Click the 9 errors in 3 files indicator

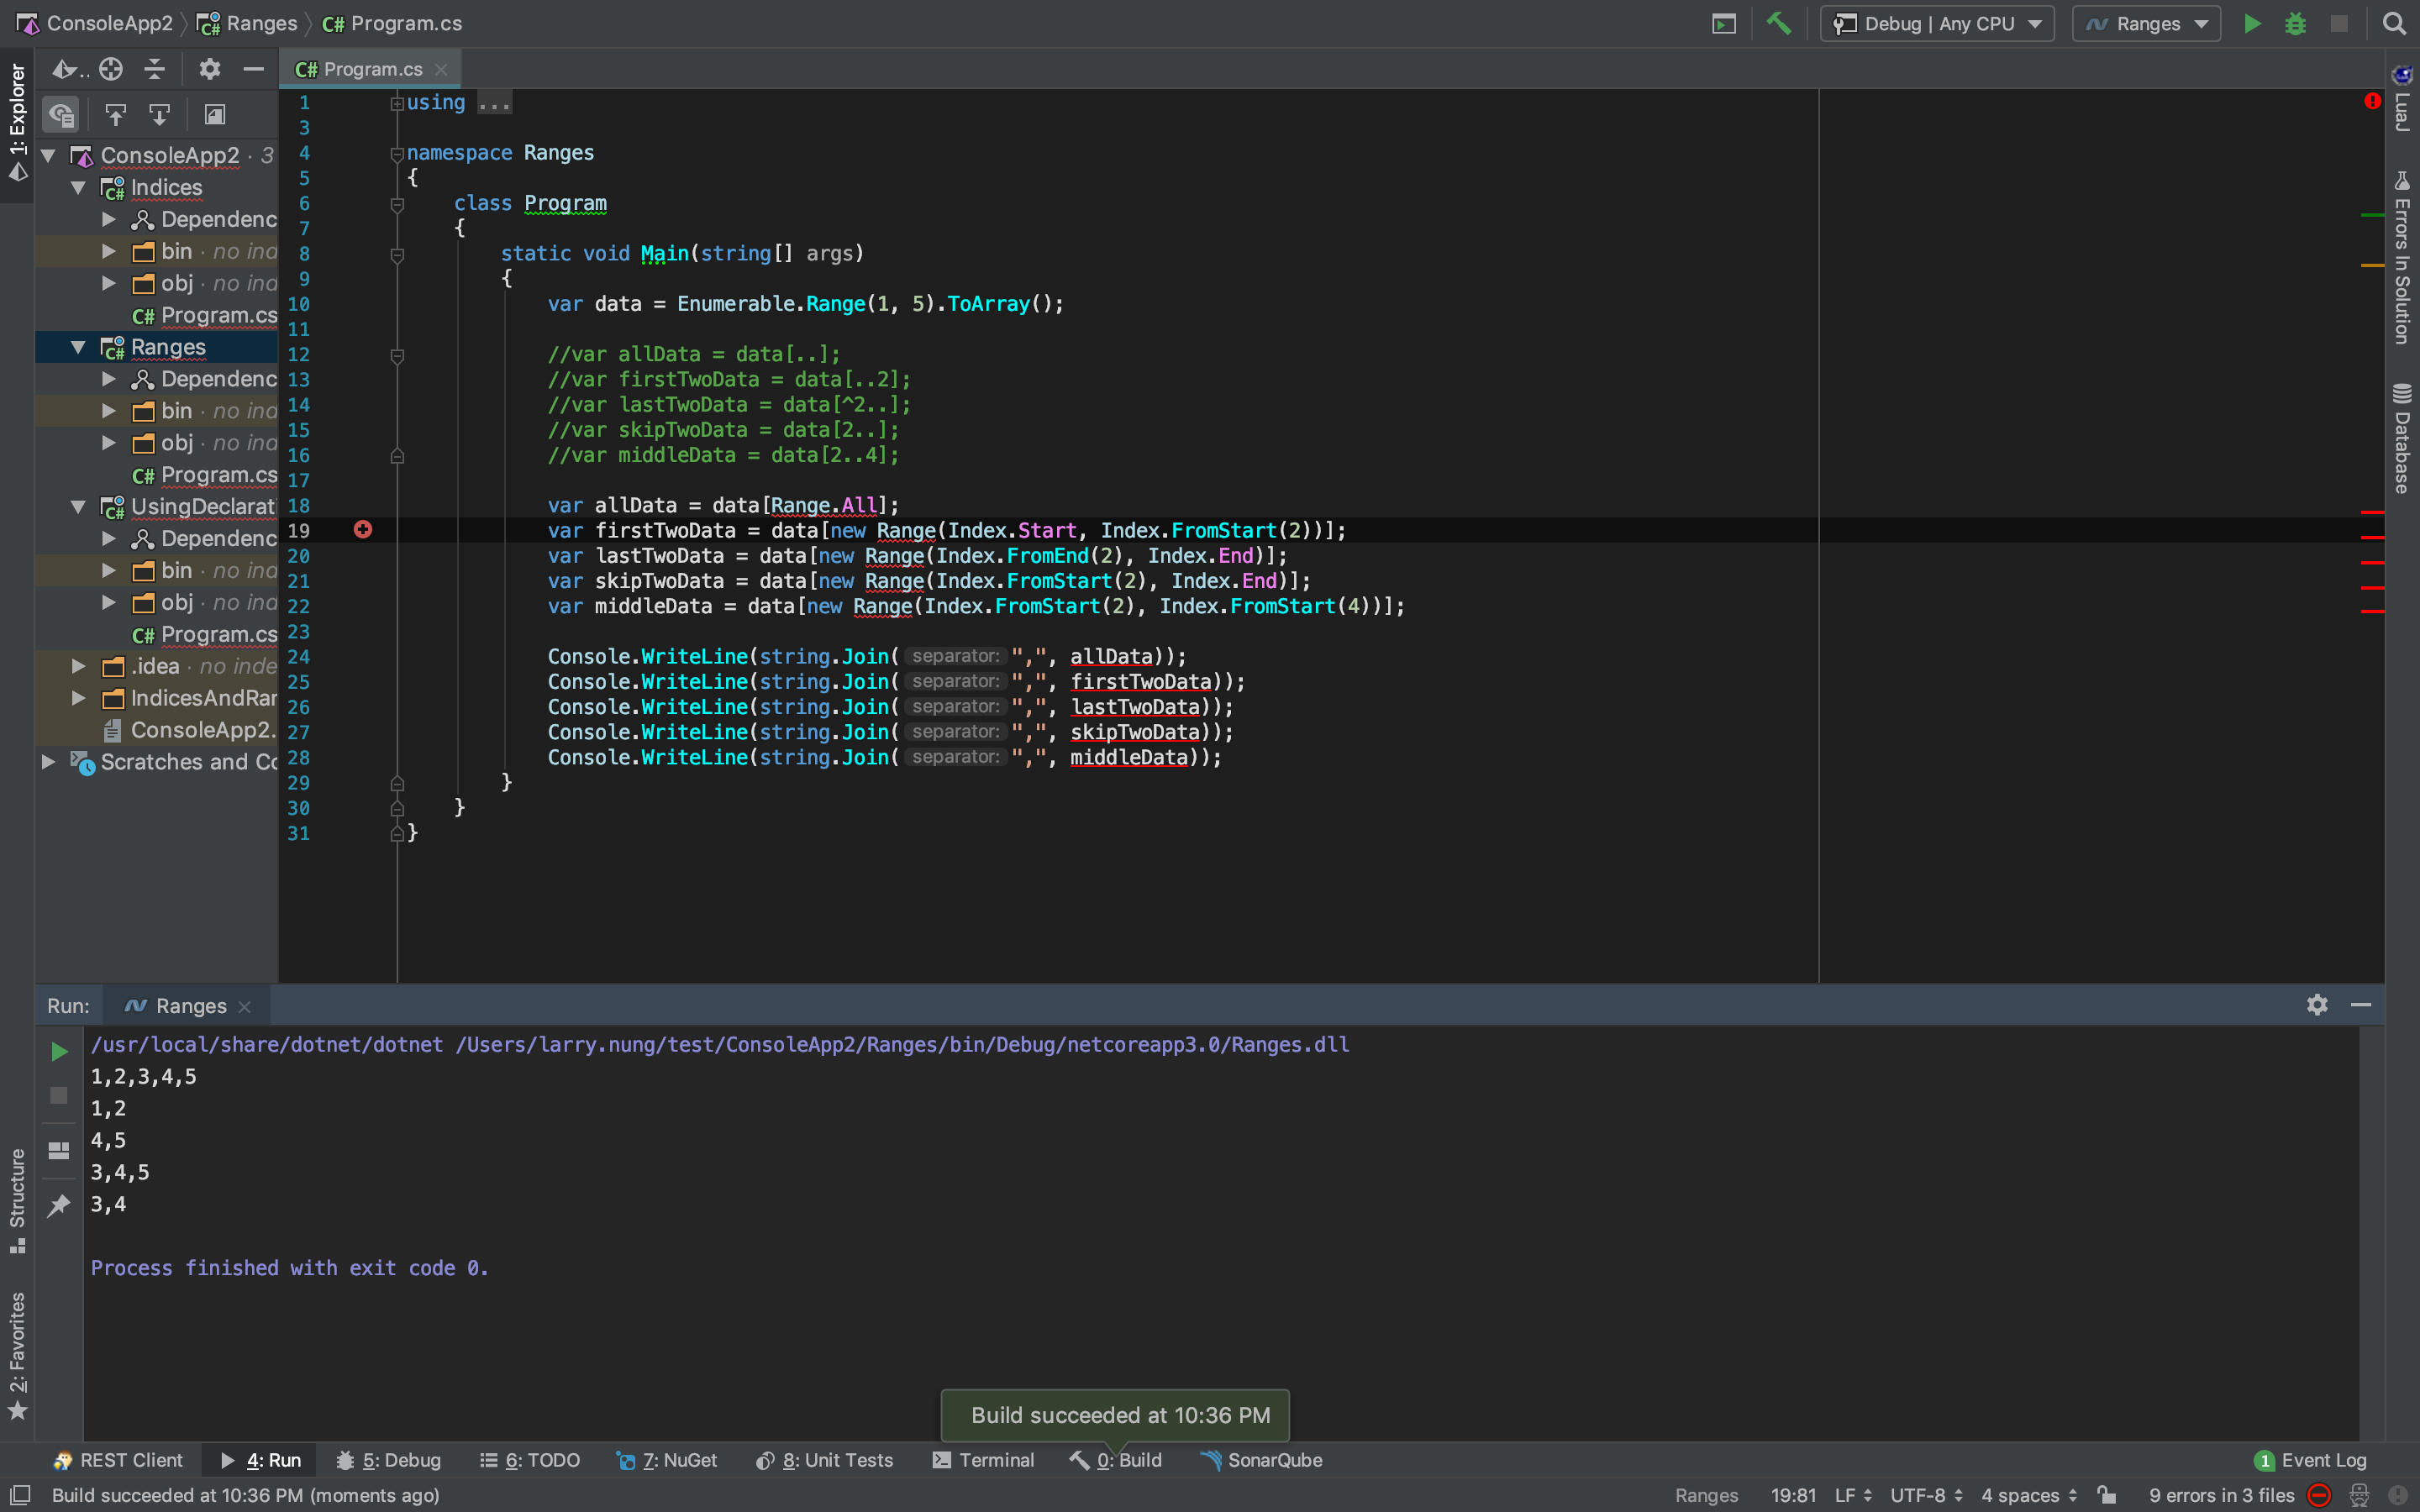(x=2221, y=1495)
